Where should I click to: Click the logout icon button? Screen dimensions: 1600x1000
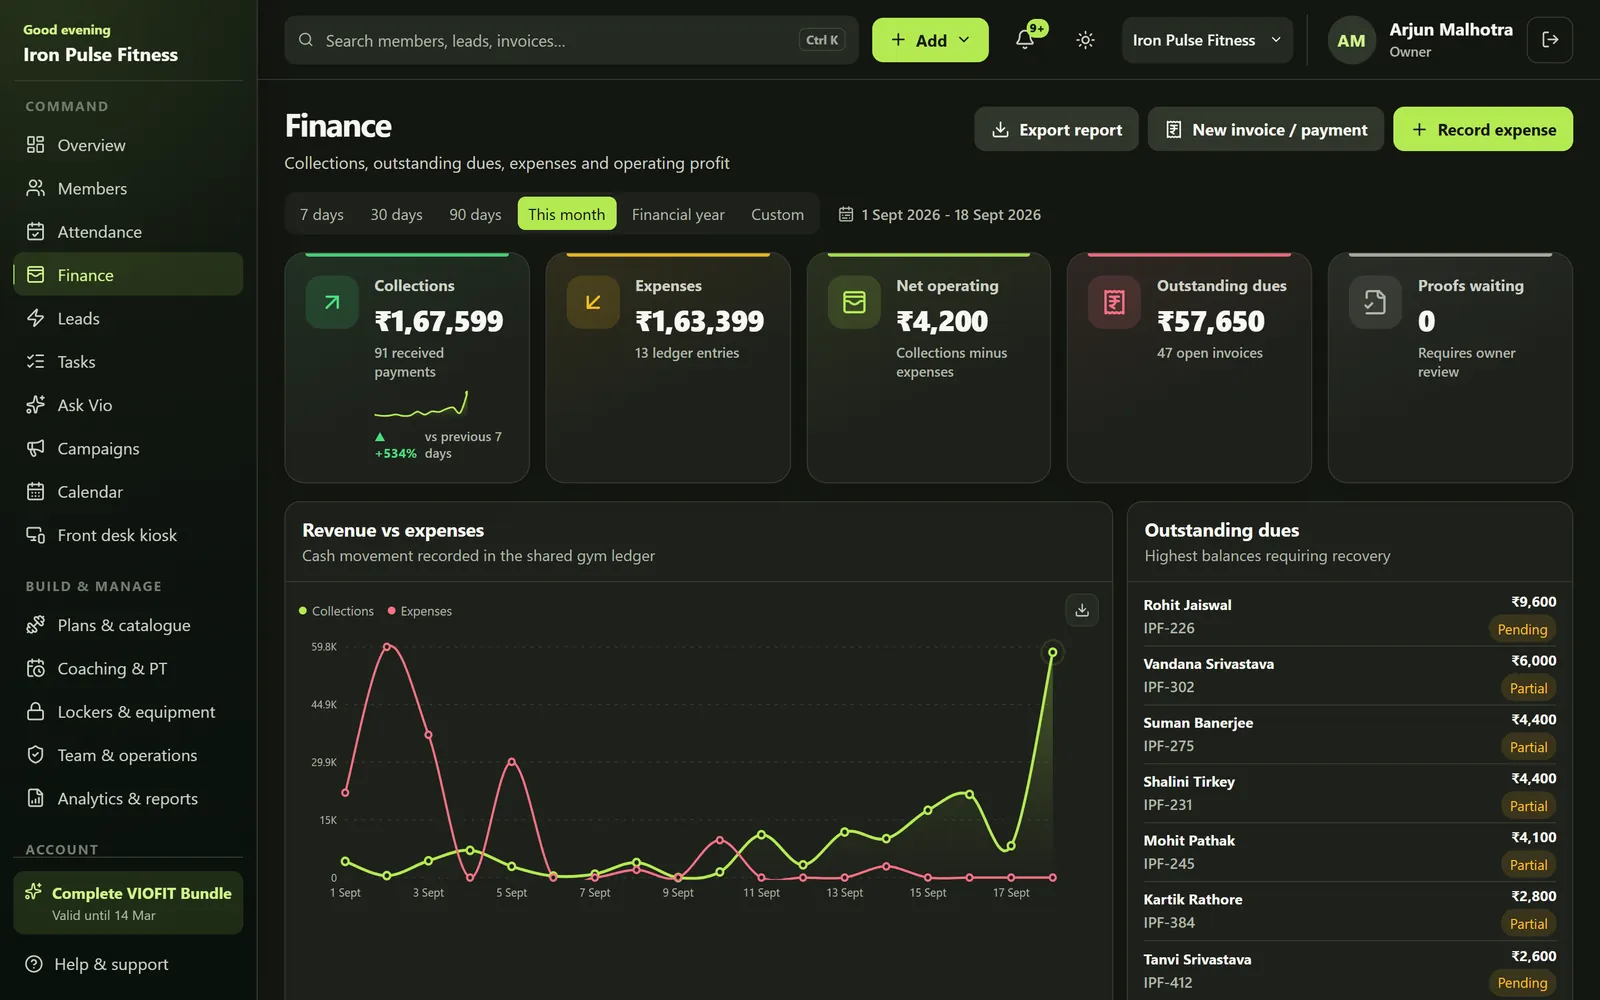(x=1550, y=40)
